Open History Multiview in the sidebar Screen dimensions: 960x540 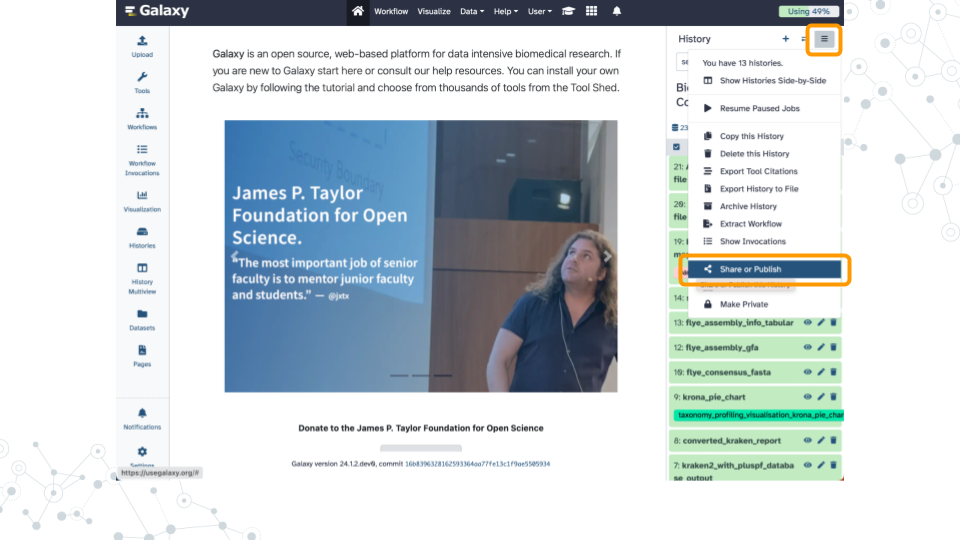(142, 274)
